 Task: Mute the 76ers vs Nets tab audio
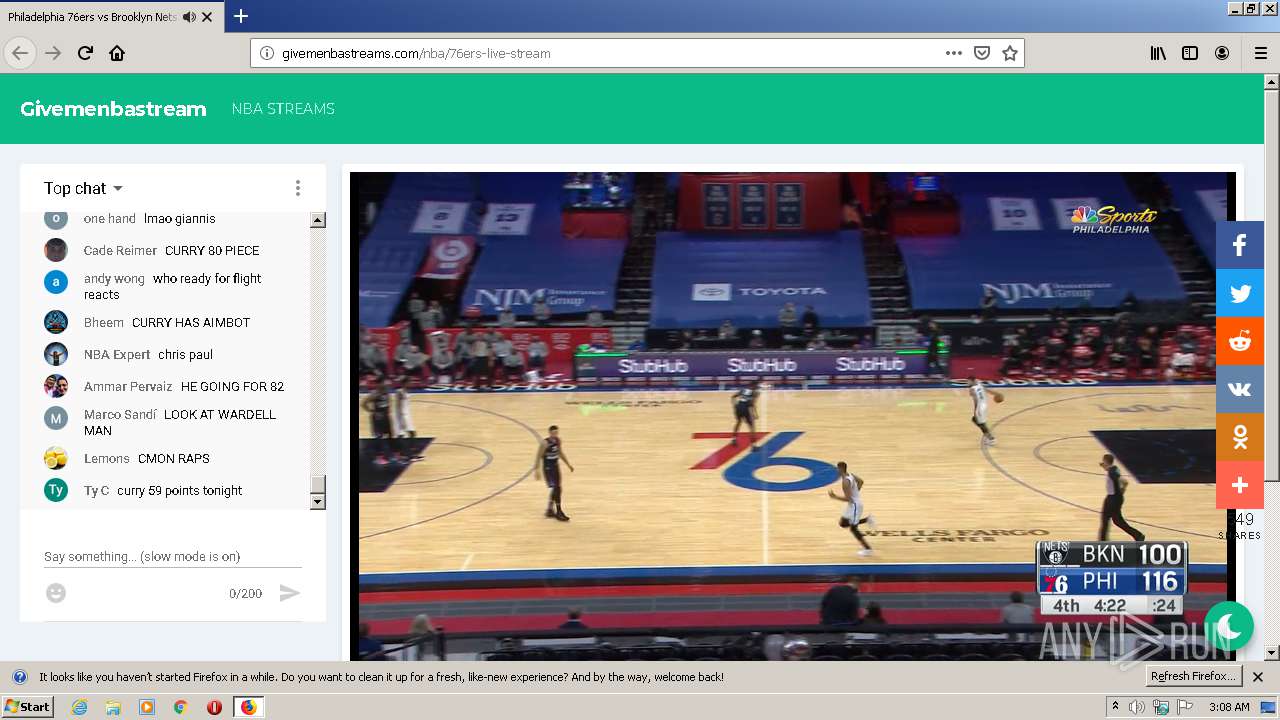pyautogui.click(x=190, y=17)
